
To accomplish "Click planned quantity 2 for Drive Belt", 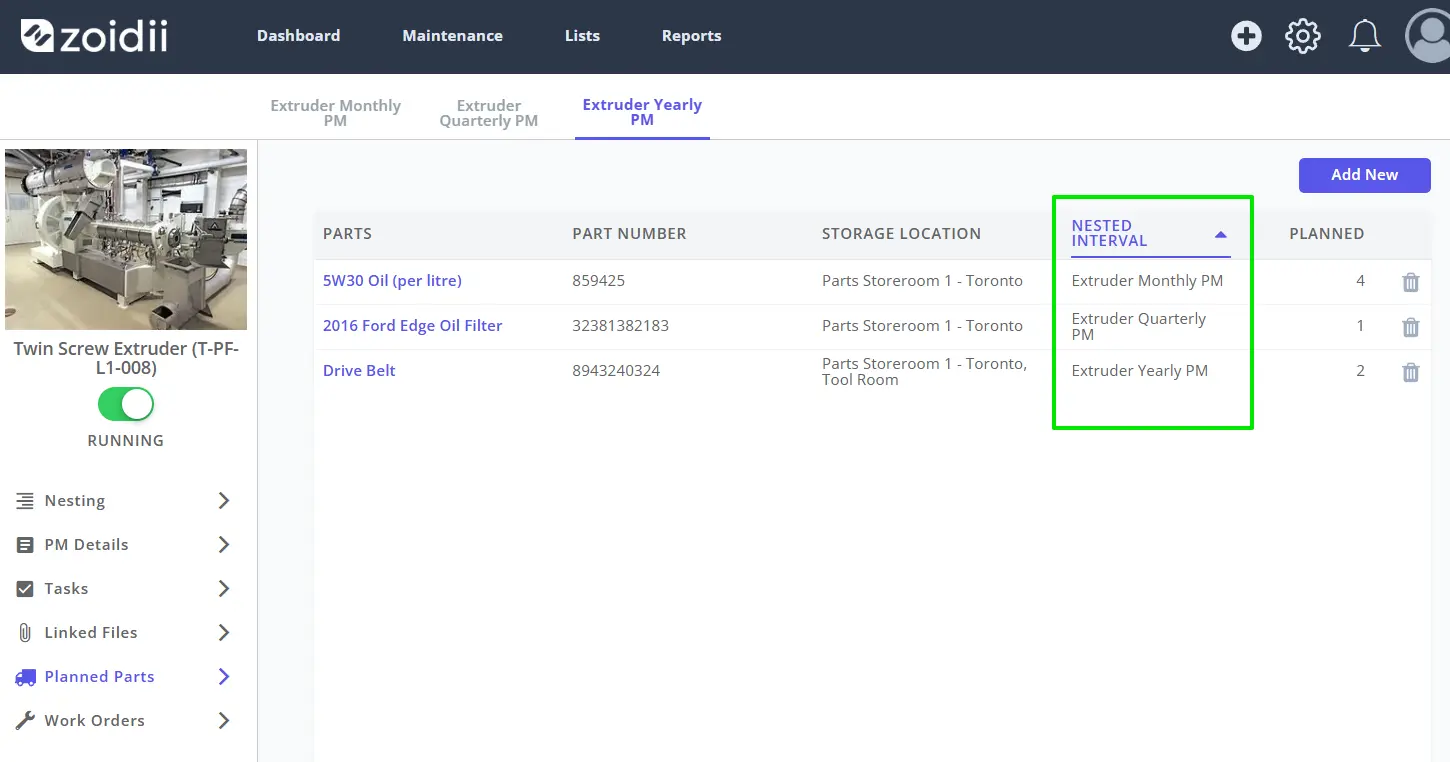I will point(1360,371).
